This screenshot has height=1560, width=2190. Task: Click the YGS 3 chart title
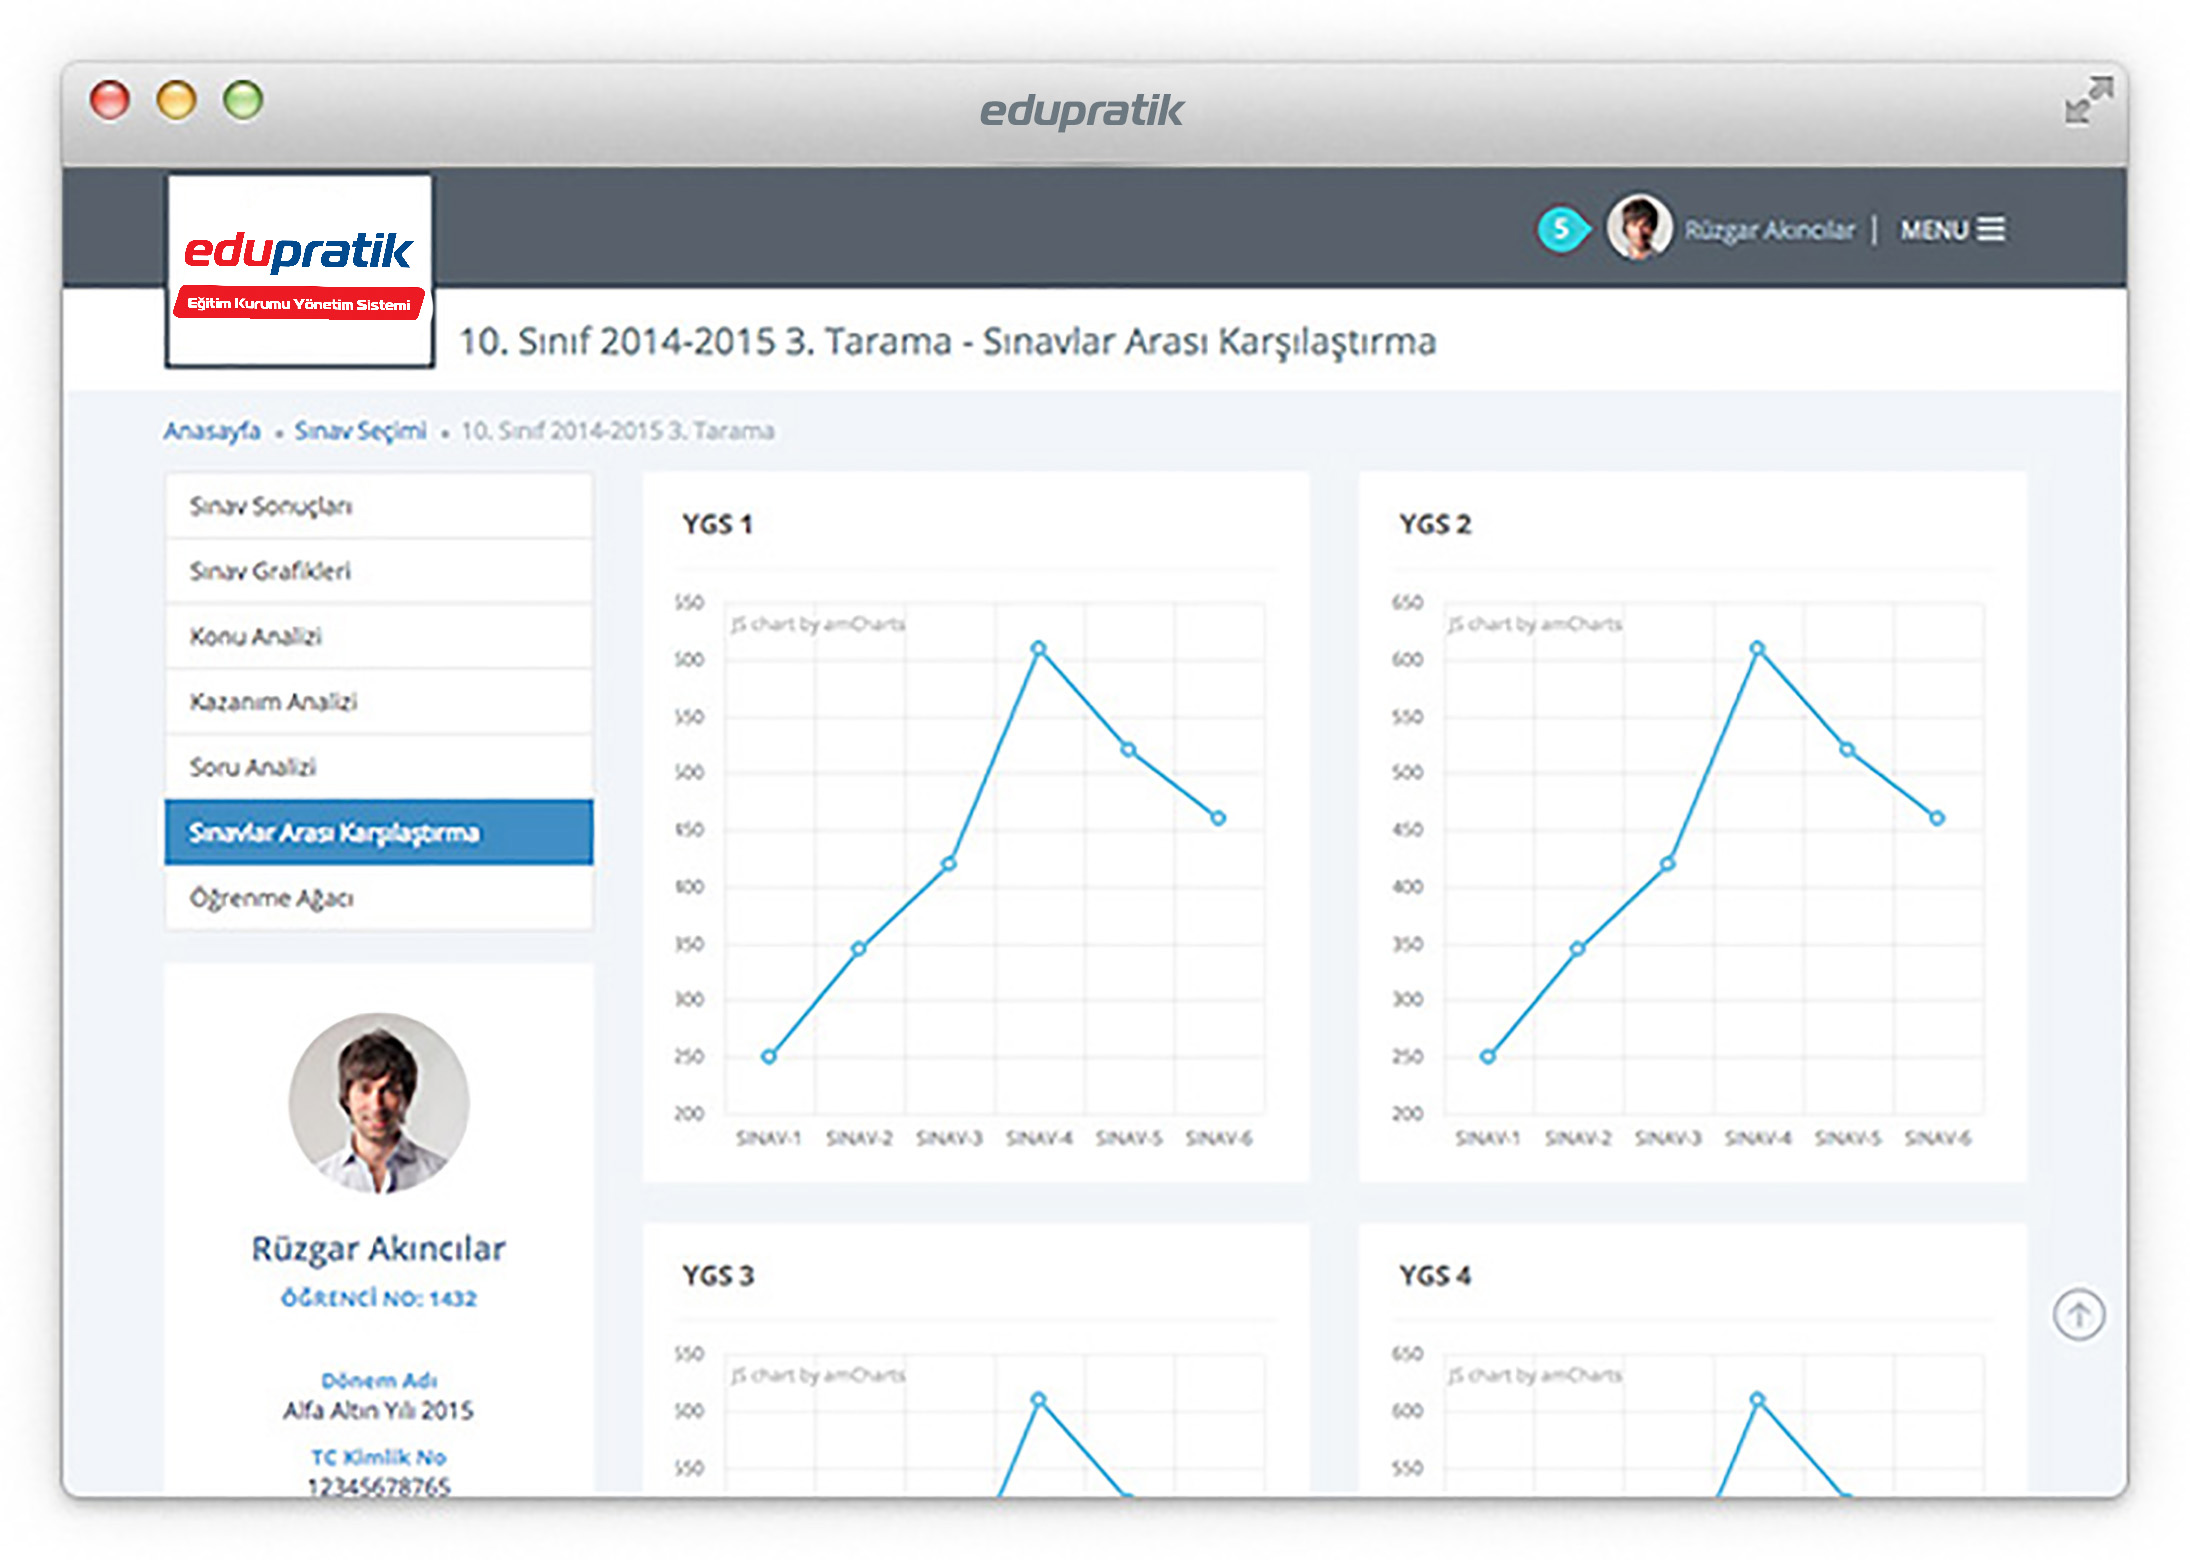tap(718, 1275)
